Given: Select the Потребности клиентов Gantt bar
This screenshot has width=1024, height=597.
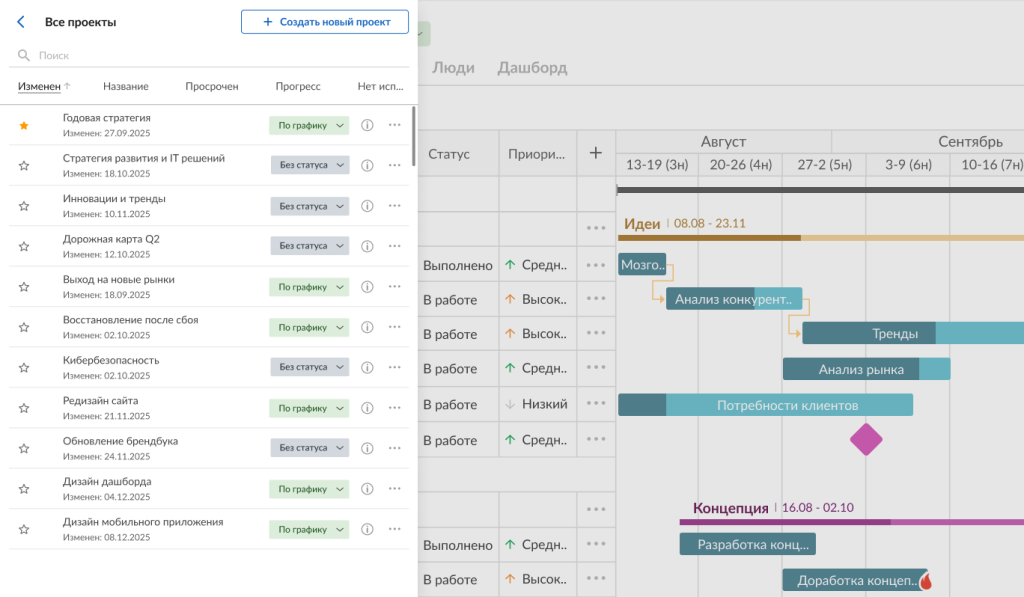Looking at the screenshot, I should coord(765,405).
